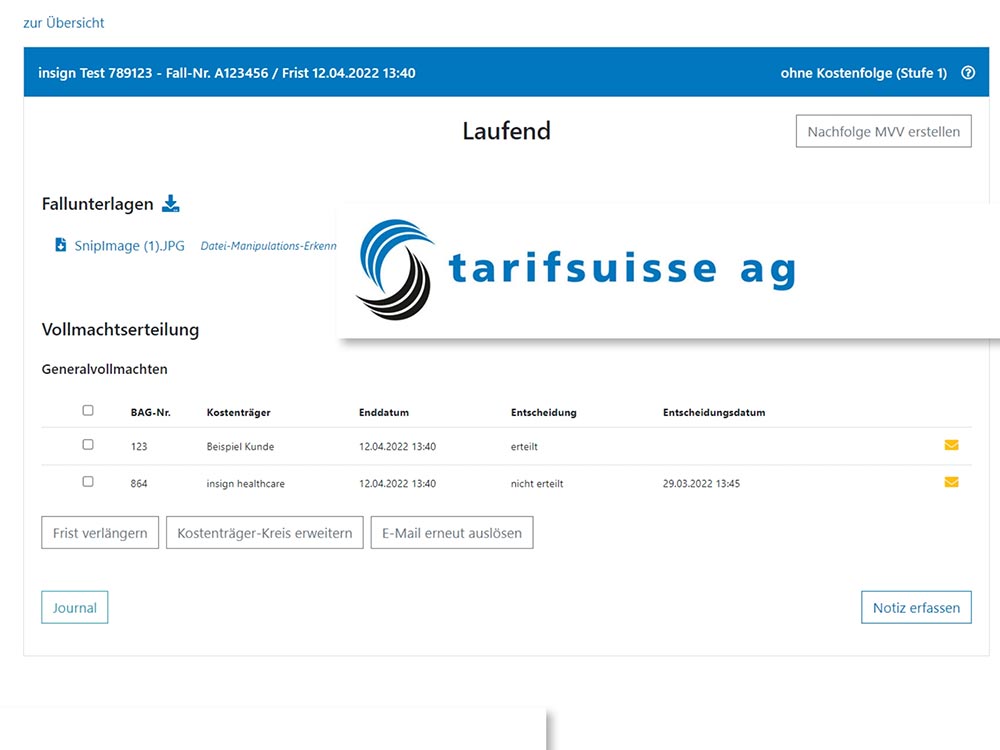This screenshot has height=750, width=1000.
Task: Click Nachfolge MVV erstellen button
Action: point(883,131)
